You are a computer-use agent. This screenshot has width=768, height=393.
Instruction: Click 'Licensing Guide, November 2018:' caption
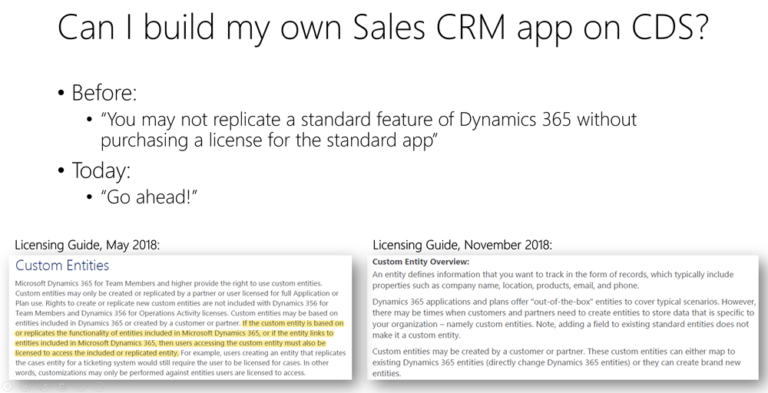coord(462,245)
